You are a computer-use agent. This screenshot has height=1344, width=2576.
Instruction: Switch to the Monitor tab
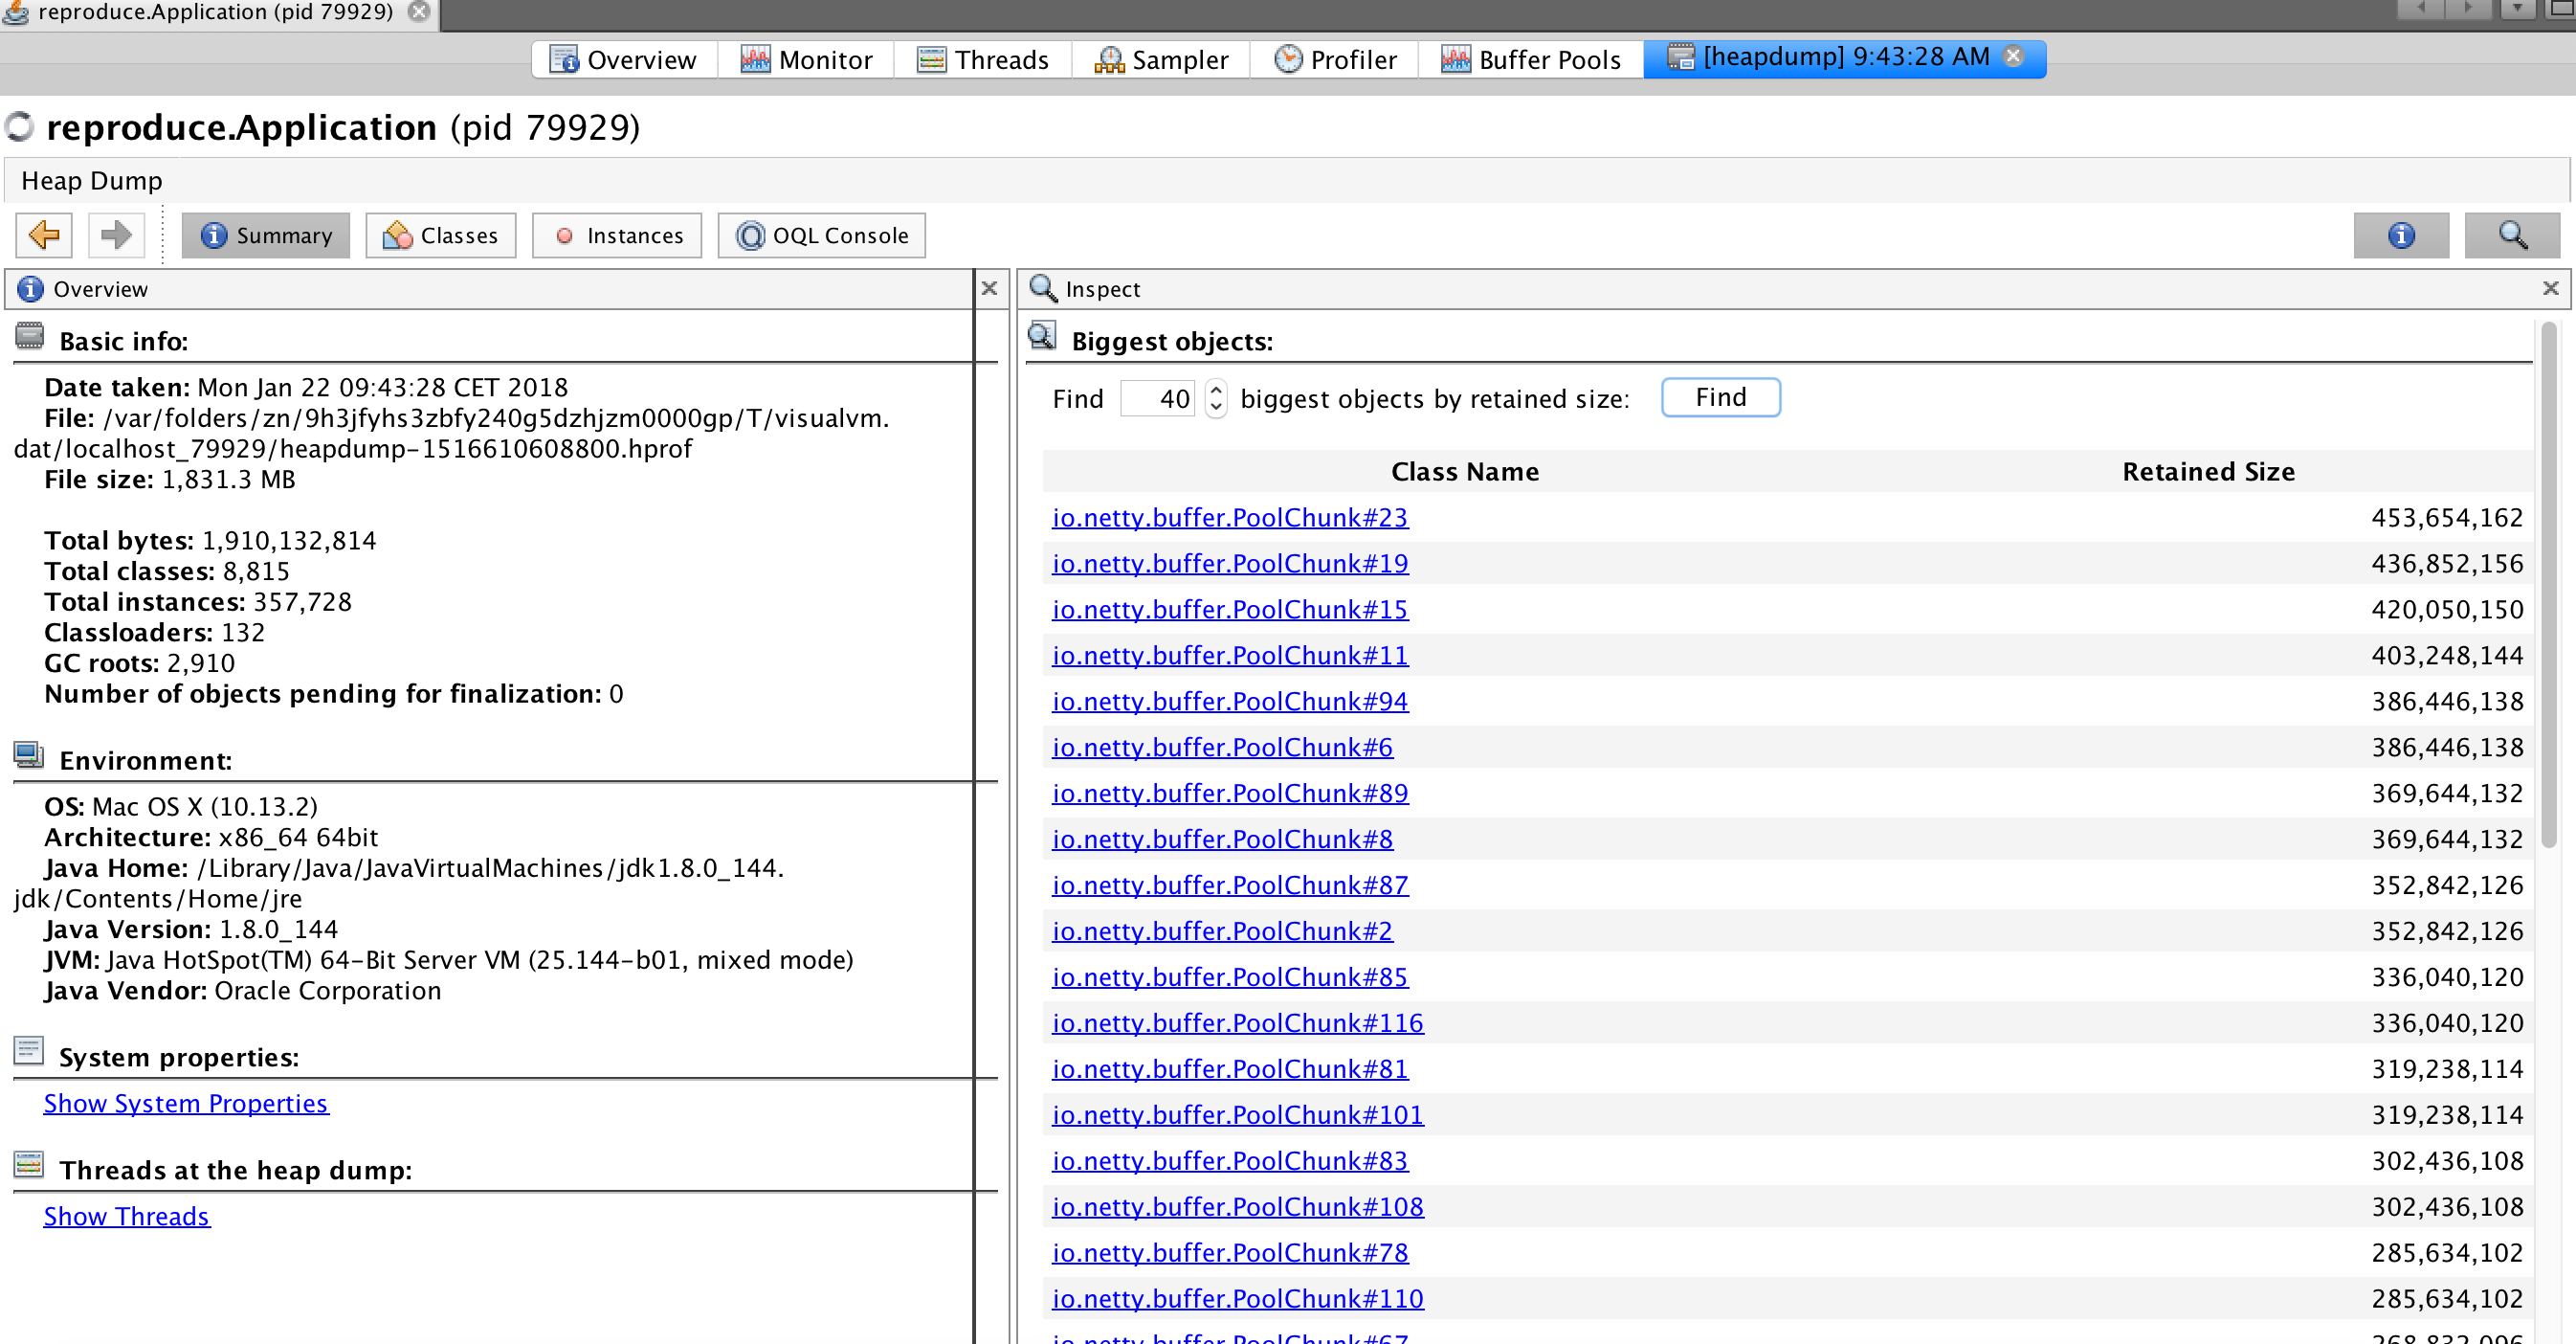[x=806, y=58]
